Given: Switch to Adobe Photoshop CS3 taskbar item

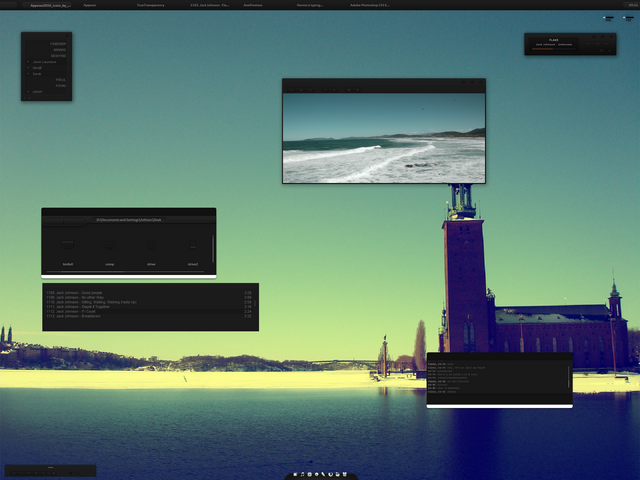Looking at the screenshot, I should coord(370,5).
